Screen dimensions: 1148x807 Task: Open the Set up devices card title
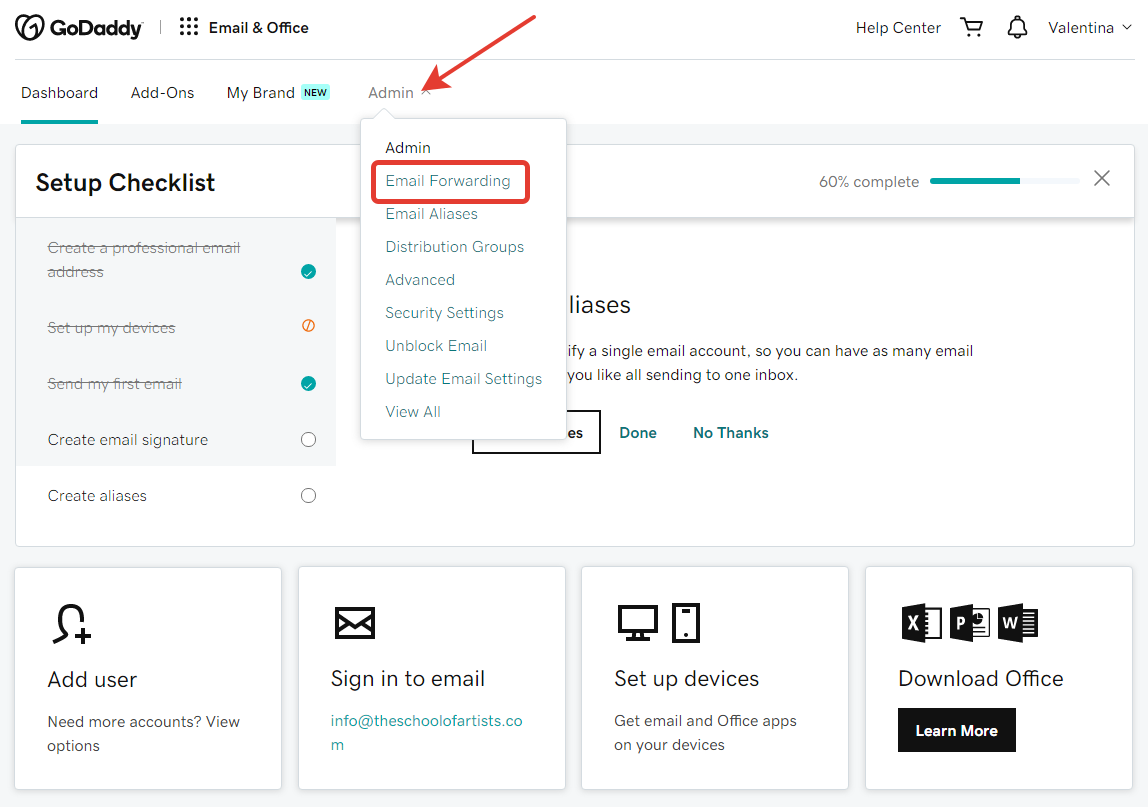687,679
